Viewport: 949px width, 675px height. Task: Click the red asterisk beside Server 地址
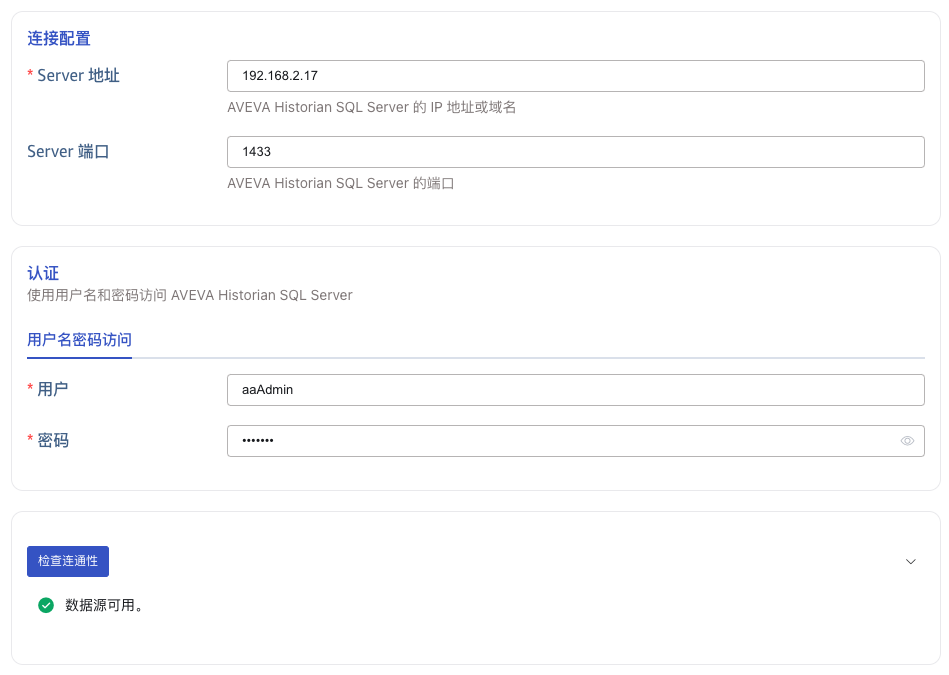(x=30, y=76)
